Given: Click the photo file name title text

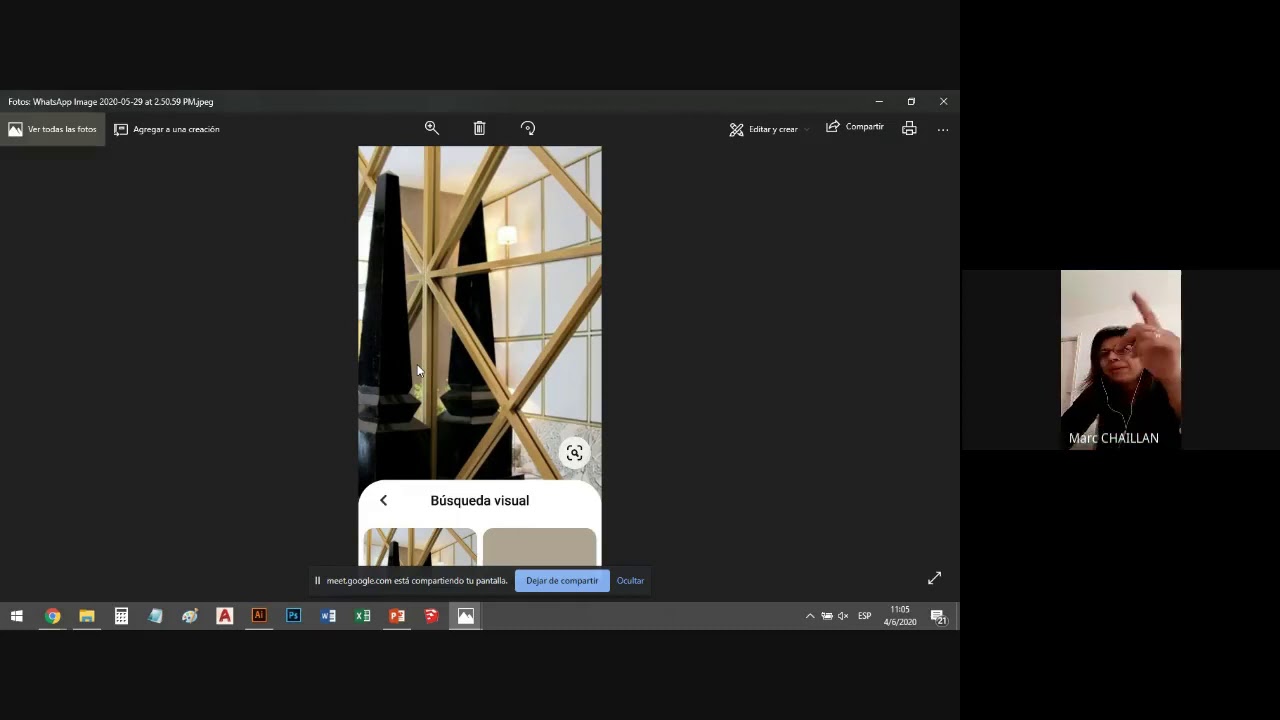Looking at the screenshot, I should [111, 102].
